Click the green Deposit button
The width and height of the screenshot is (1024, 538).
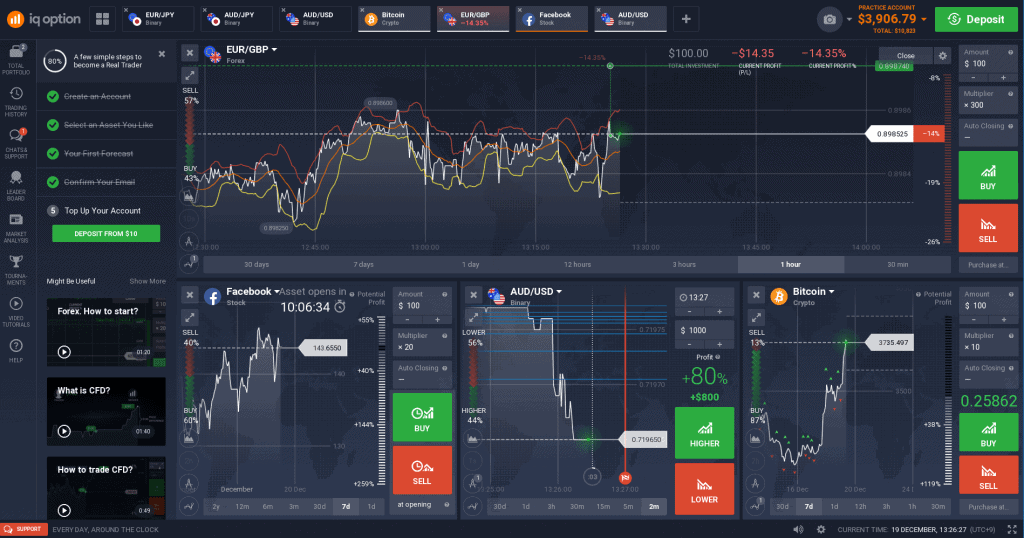[x=976, y=19]
